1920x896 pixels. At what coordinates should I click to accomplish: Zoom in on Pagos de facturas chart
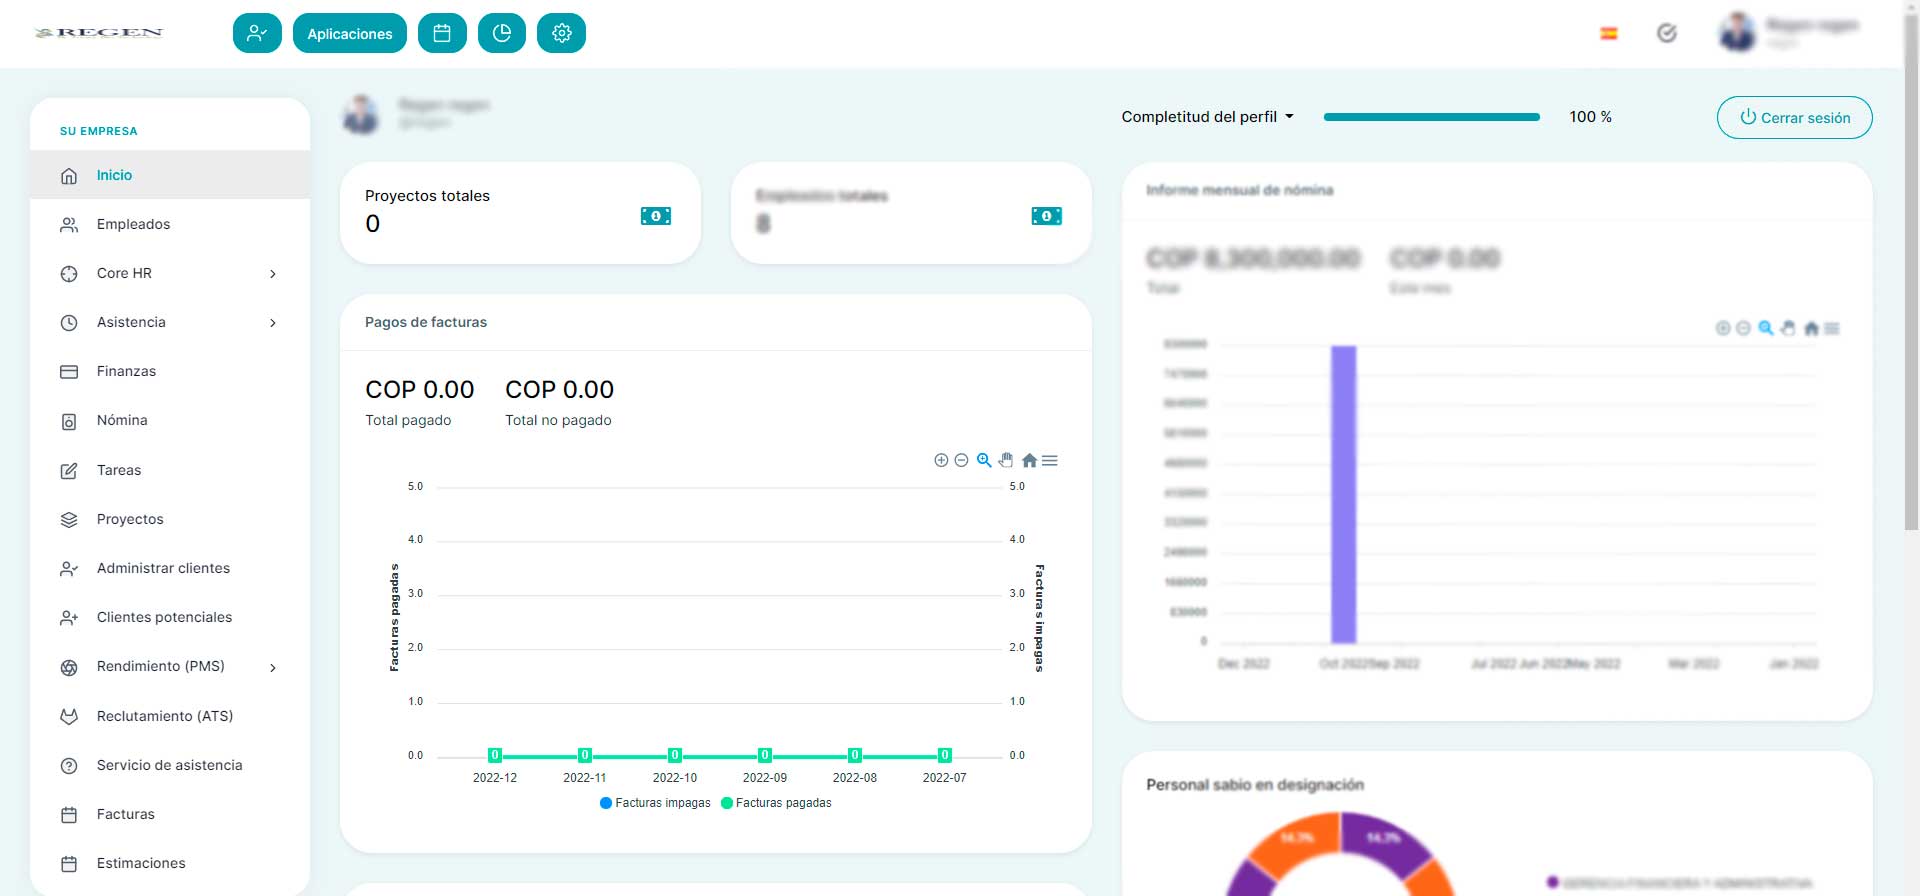coord(941,460)
